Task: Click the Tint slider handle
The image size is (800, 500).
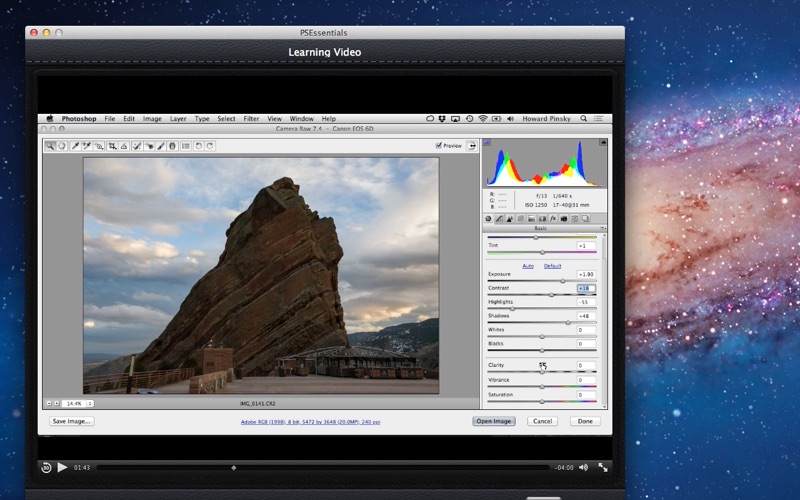Action: click(x=542, y=252)
